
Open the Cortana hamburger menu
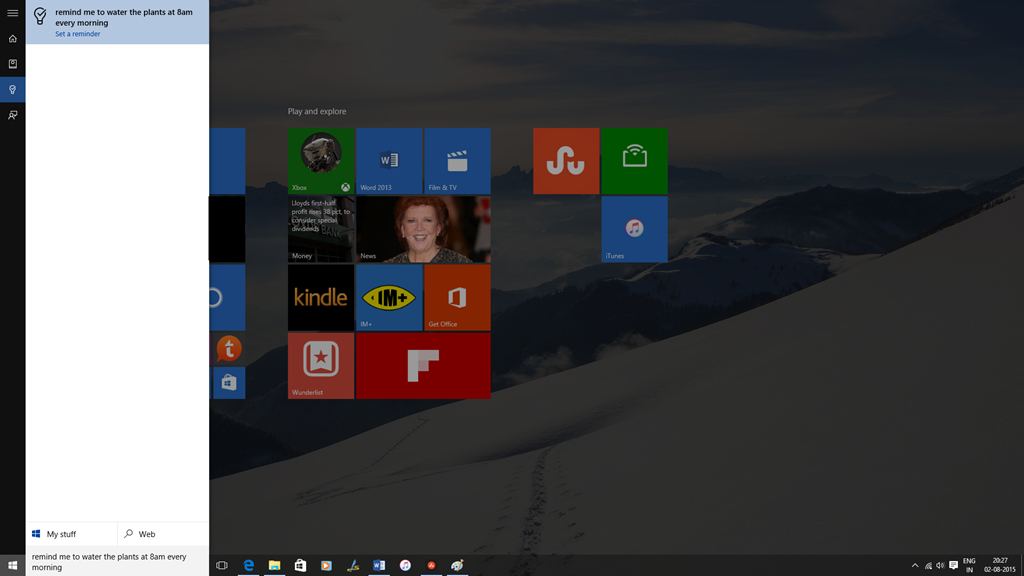[x=12, y=13]
